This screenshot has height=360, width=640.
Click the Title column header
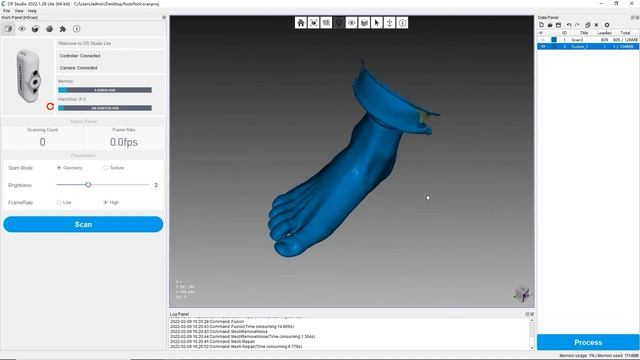coord(584,33)
